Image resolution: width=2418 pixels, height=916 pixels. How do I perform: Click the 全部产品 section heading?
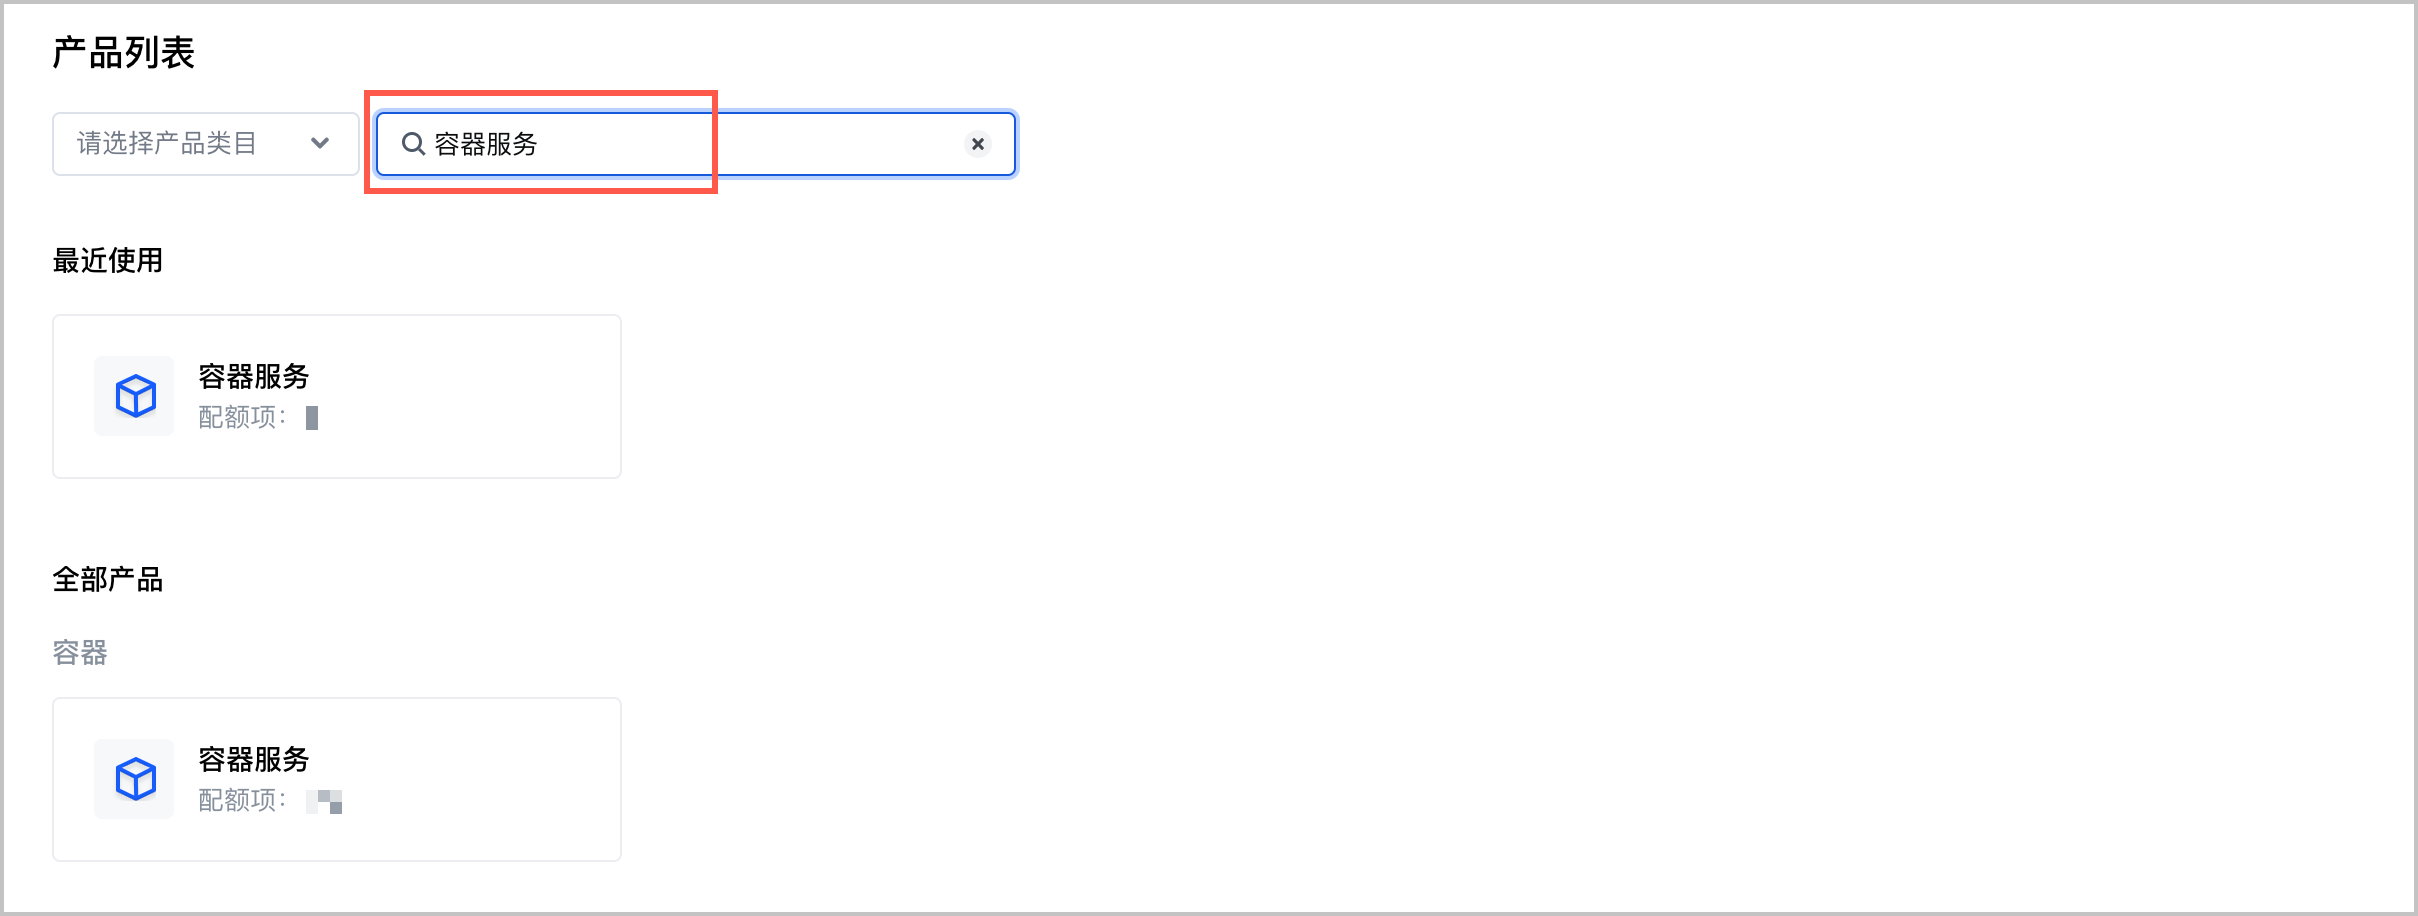coord(108,580)
